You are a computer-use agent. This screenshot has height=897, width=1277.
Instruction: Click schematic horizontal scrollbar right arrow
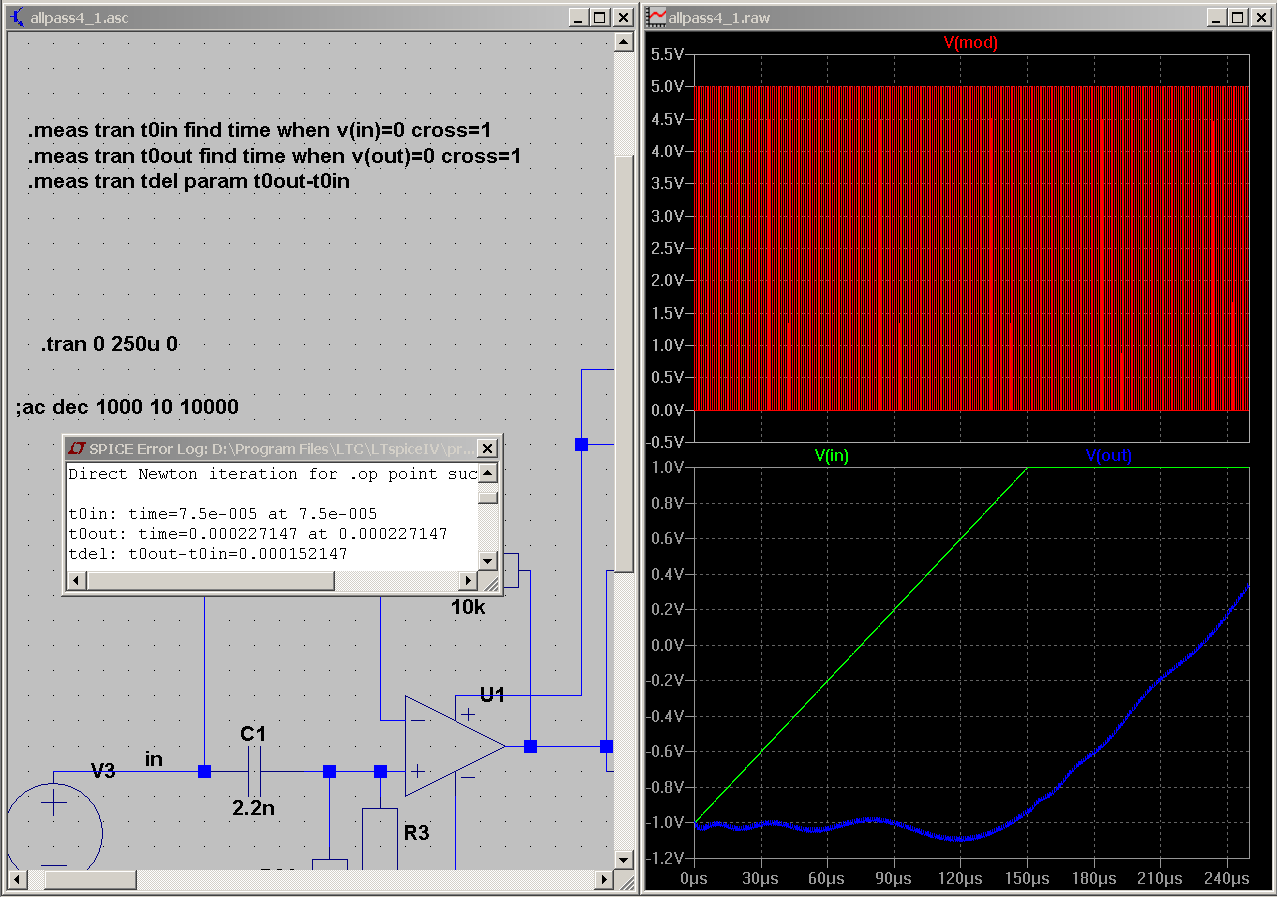pos(603,880)
